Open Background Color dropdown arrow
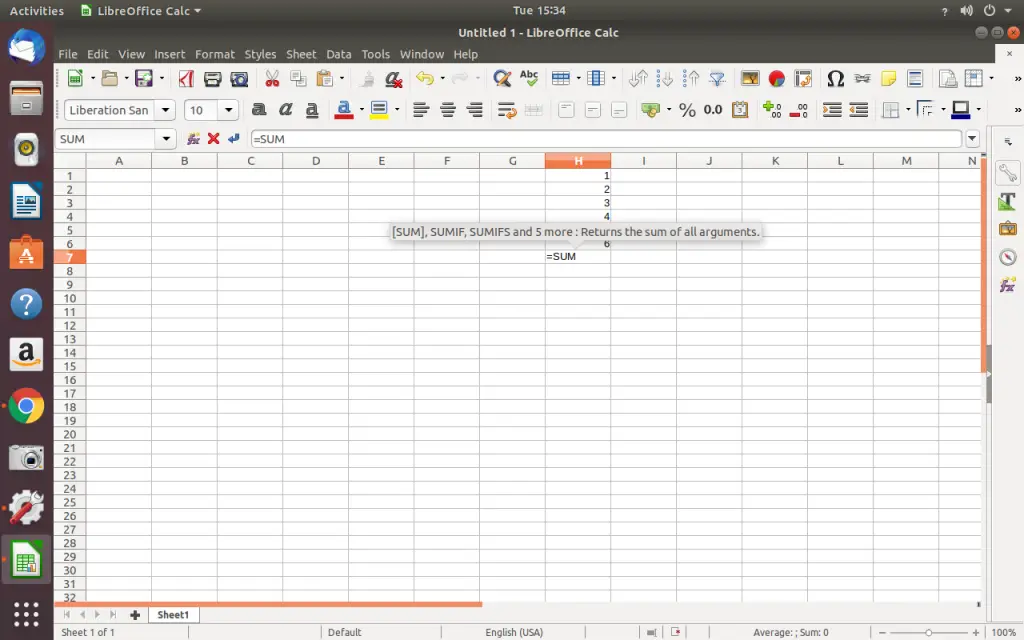 point(396,110)
